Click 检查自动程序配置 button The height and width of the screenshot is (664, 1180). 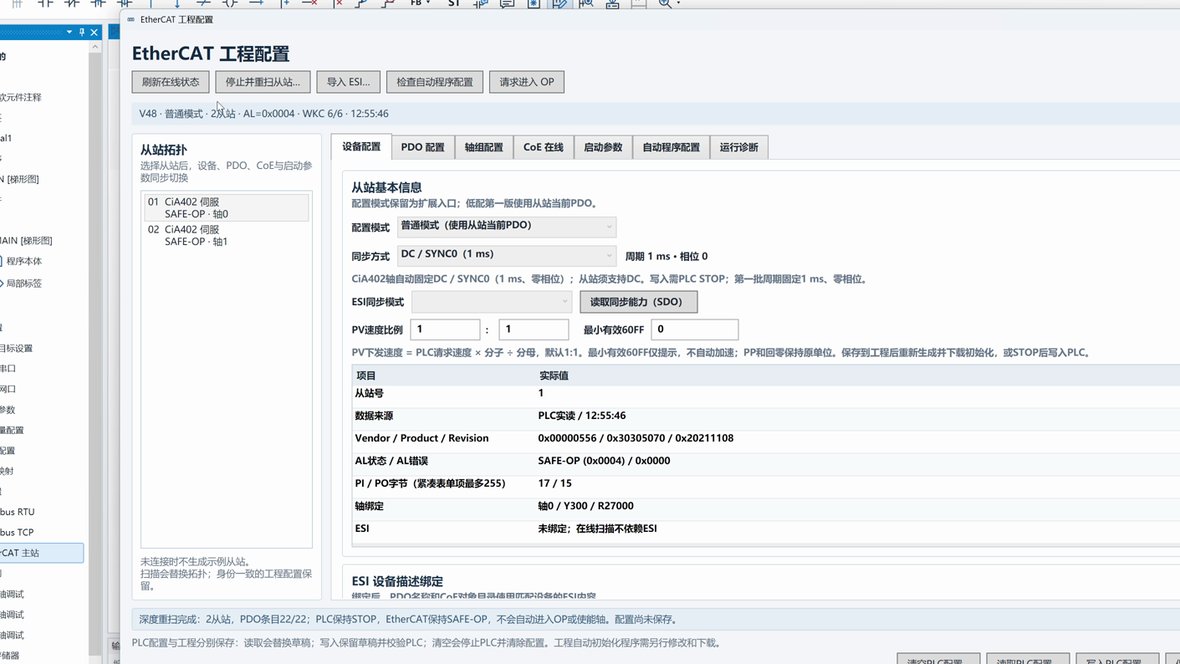coord(435,82)
